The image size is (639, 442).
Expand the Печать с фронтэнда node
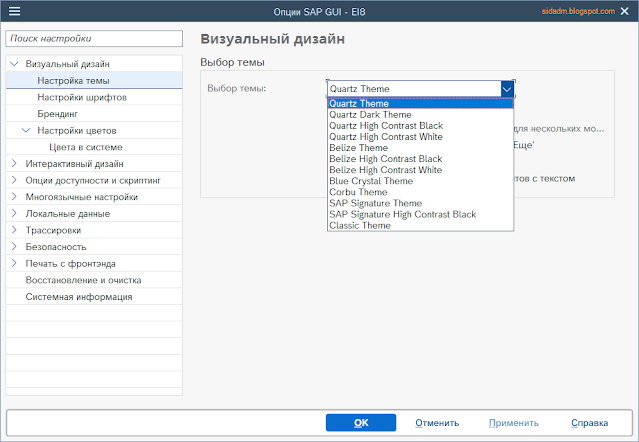coord(14,263)
